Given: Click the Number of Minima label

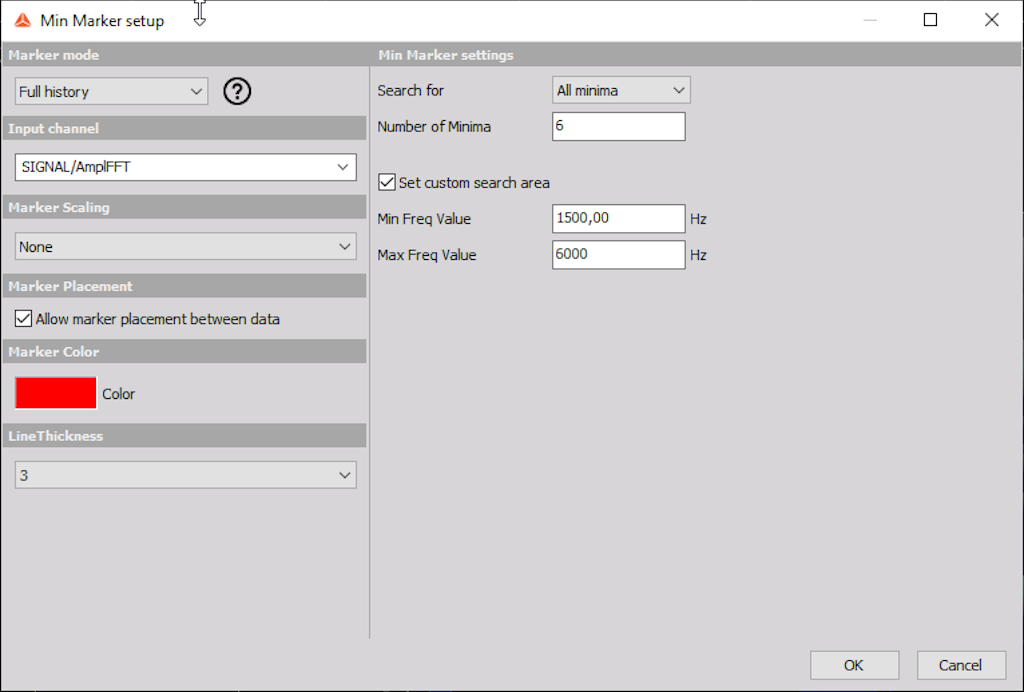Looking at the screenshot, I should click(434, 127).
